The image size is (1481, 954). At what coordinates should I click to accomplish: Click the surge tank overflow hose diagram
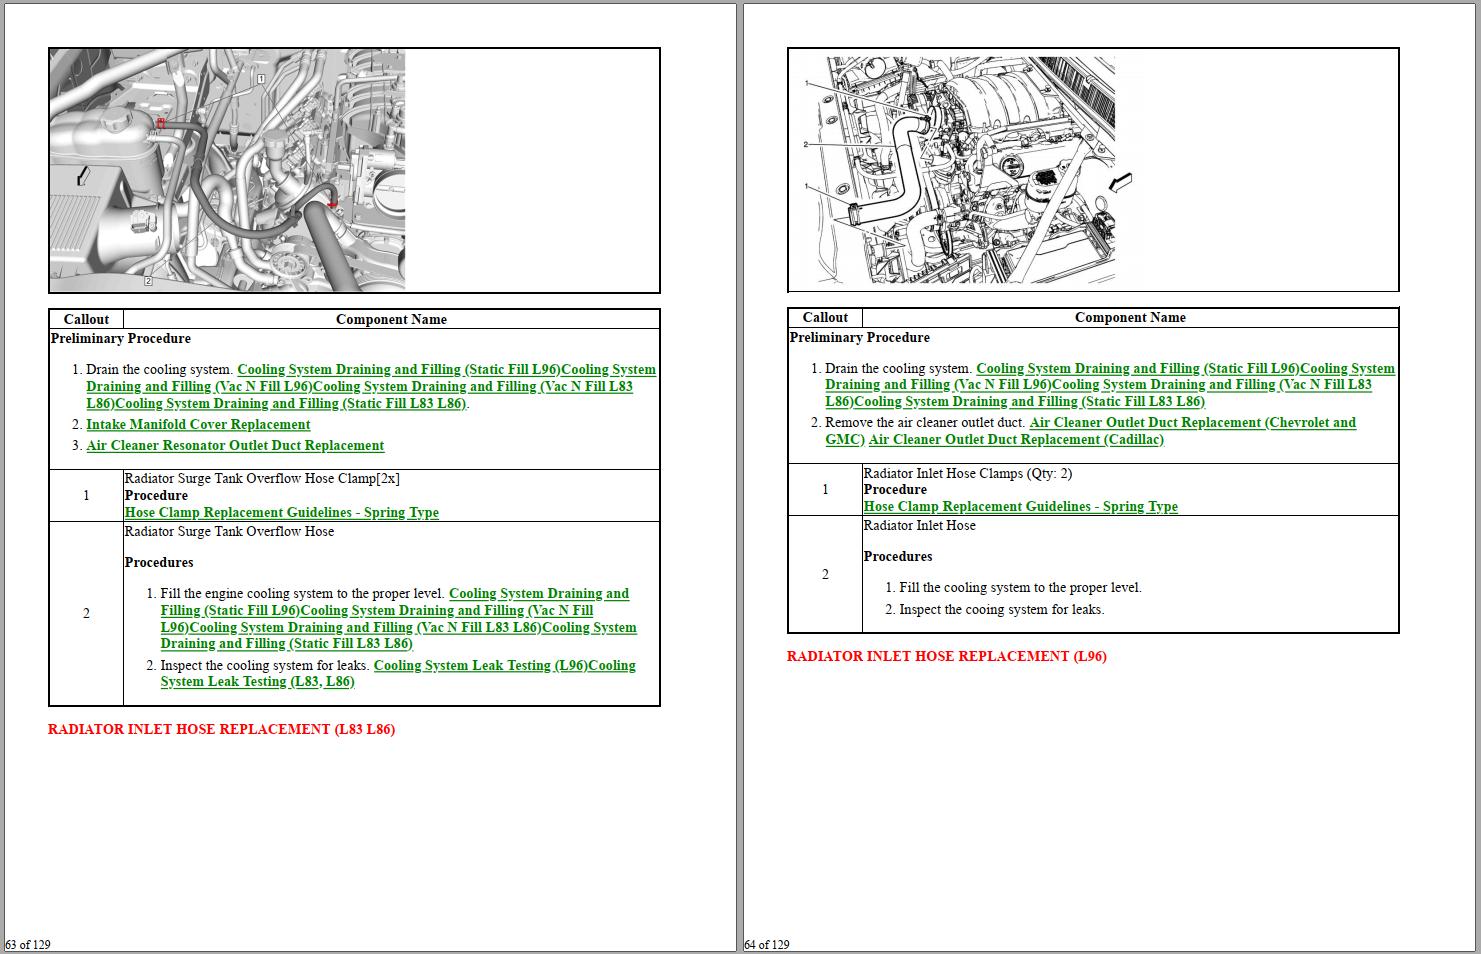tap(228, 170)
